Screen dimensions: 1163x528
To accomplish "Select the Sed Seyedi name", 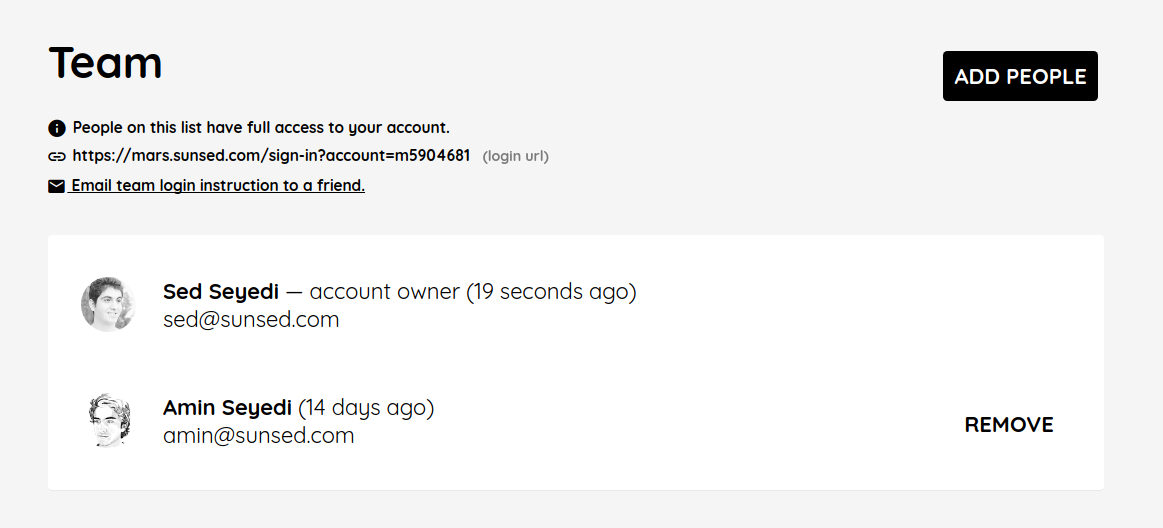I will pos(221,292).
